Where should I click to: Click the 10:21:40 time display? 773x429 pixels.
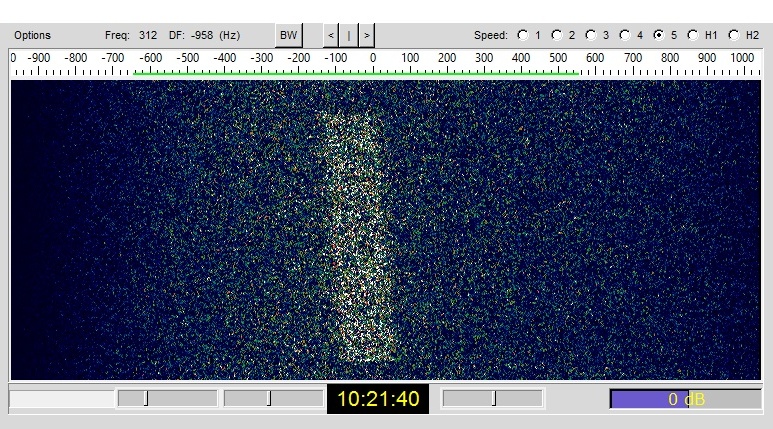[x=378, y=398]
